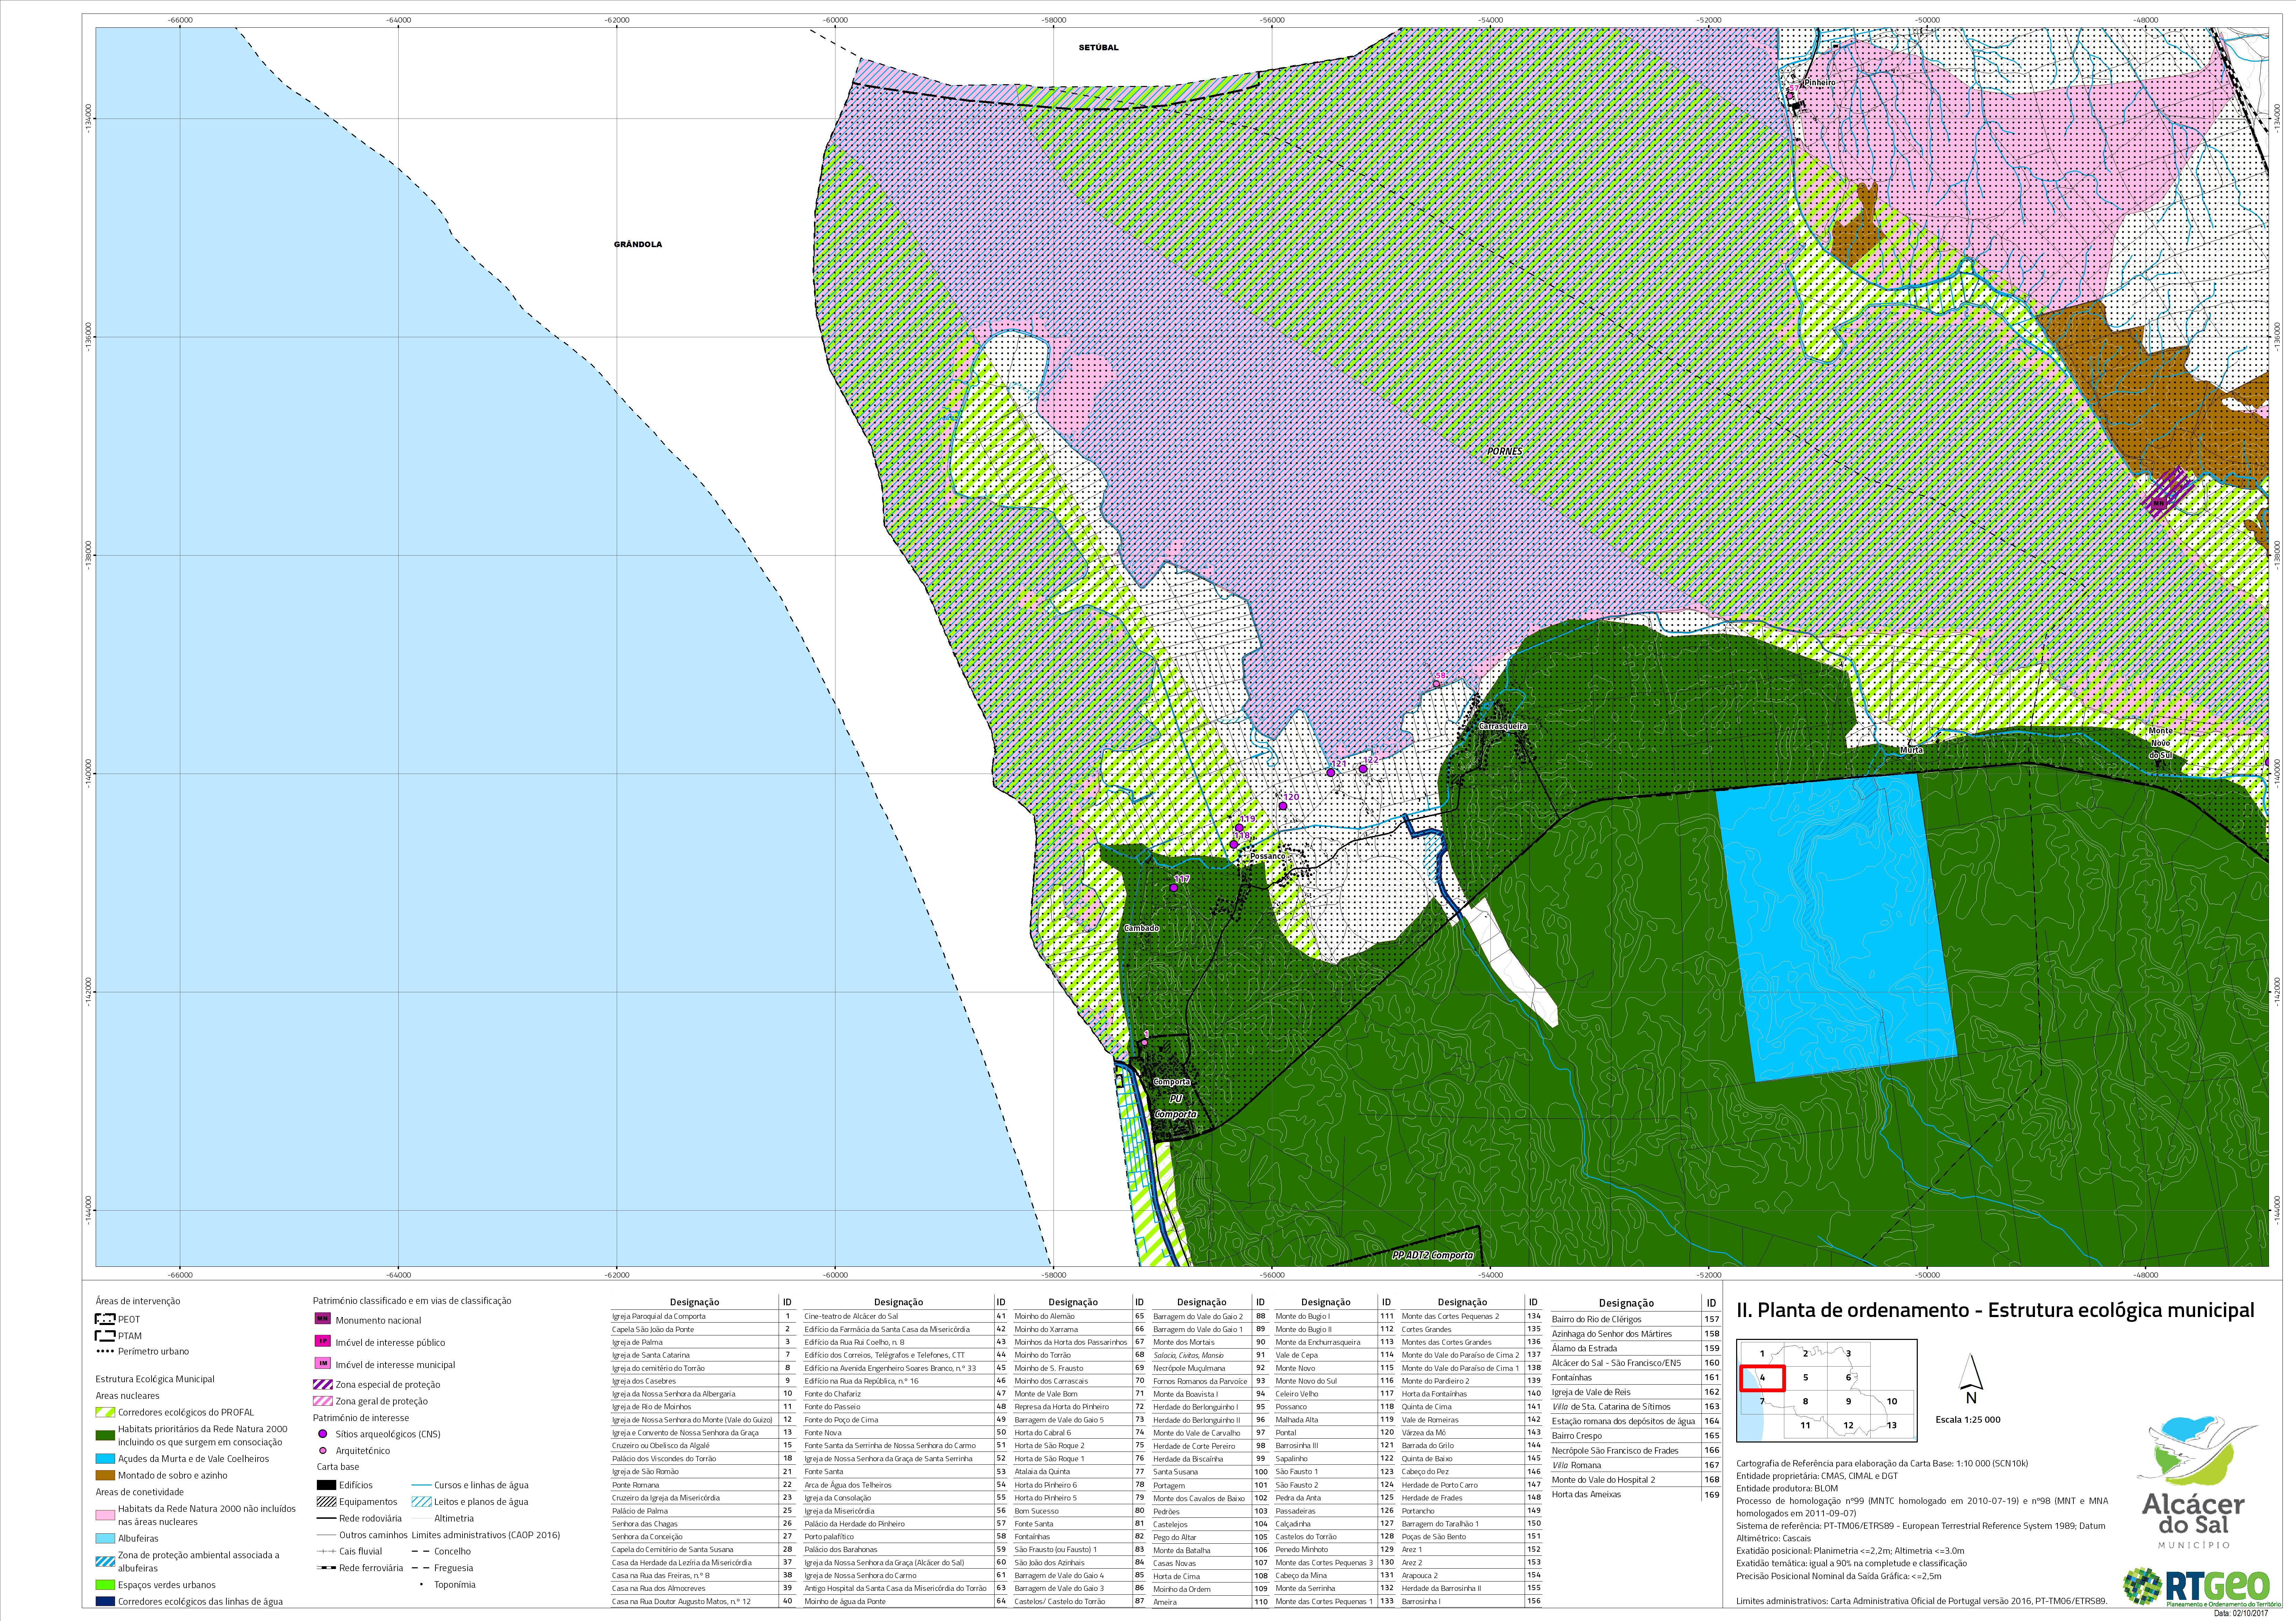Select archaeological site marker 118 on the map
The width and height of the screenshot is (2296, 1621).
(1234, 845)
